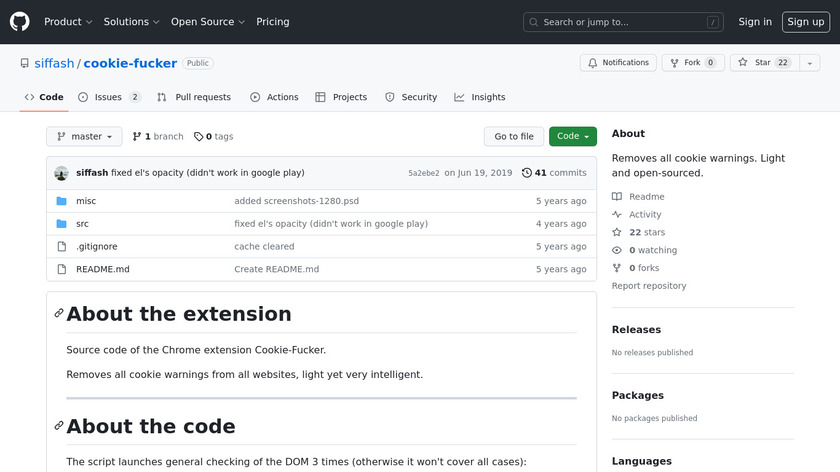Click the Sign up button
This screenshot has width=840, height=472.
[805, 22]
